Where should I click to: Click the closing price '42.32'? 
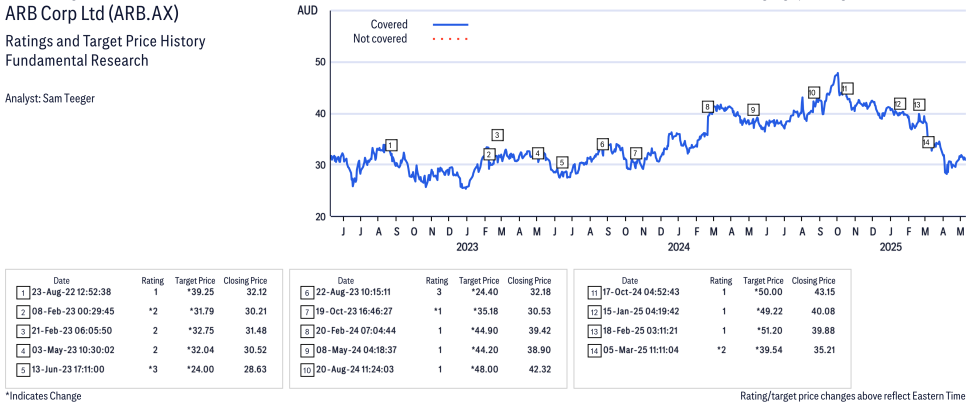point(540,369)
